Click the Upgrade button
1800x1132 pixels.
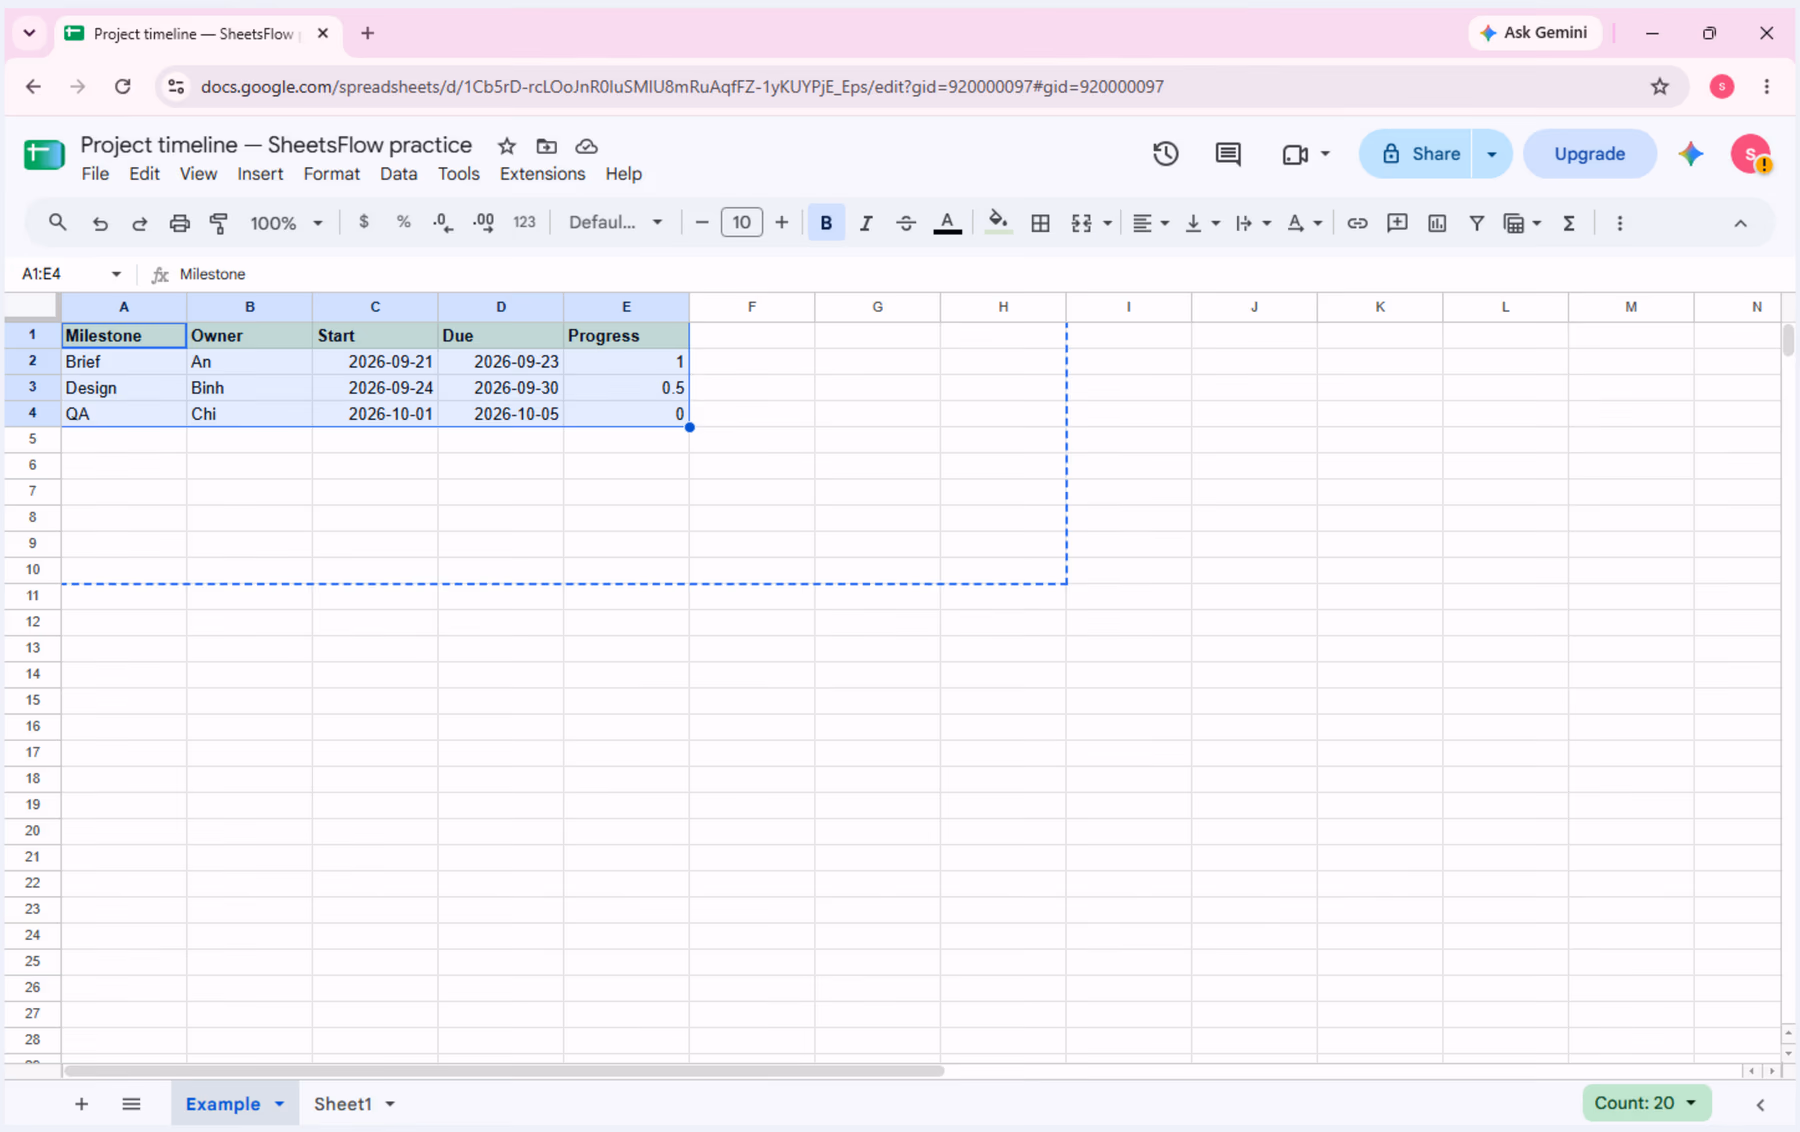[1589, 154]
